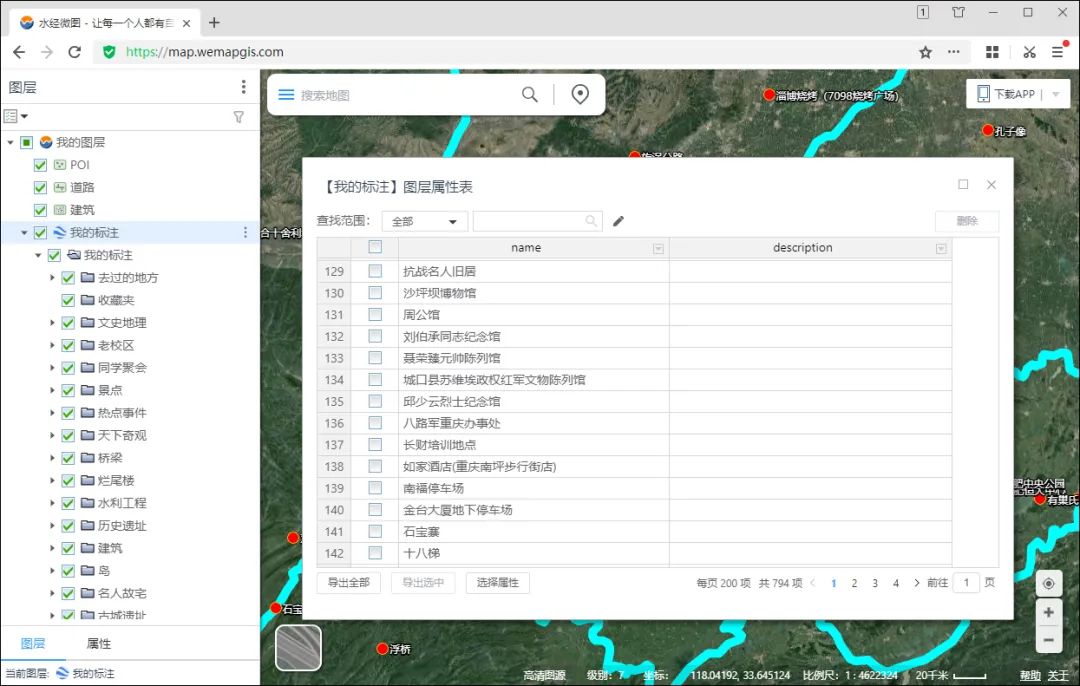Image resolution: width=1080 pixels, height=686 pixels.
Task: Click the zoom-in plus control on the map
Action: pyautogui.click(x=1048, y=612)
